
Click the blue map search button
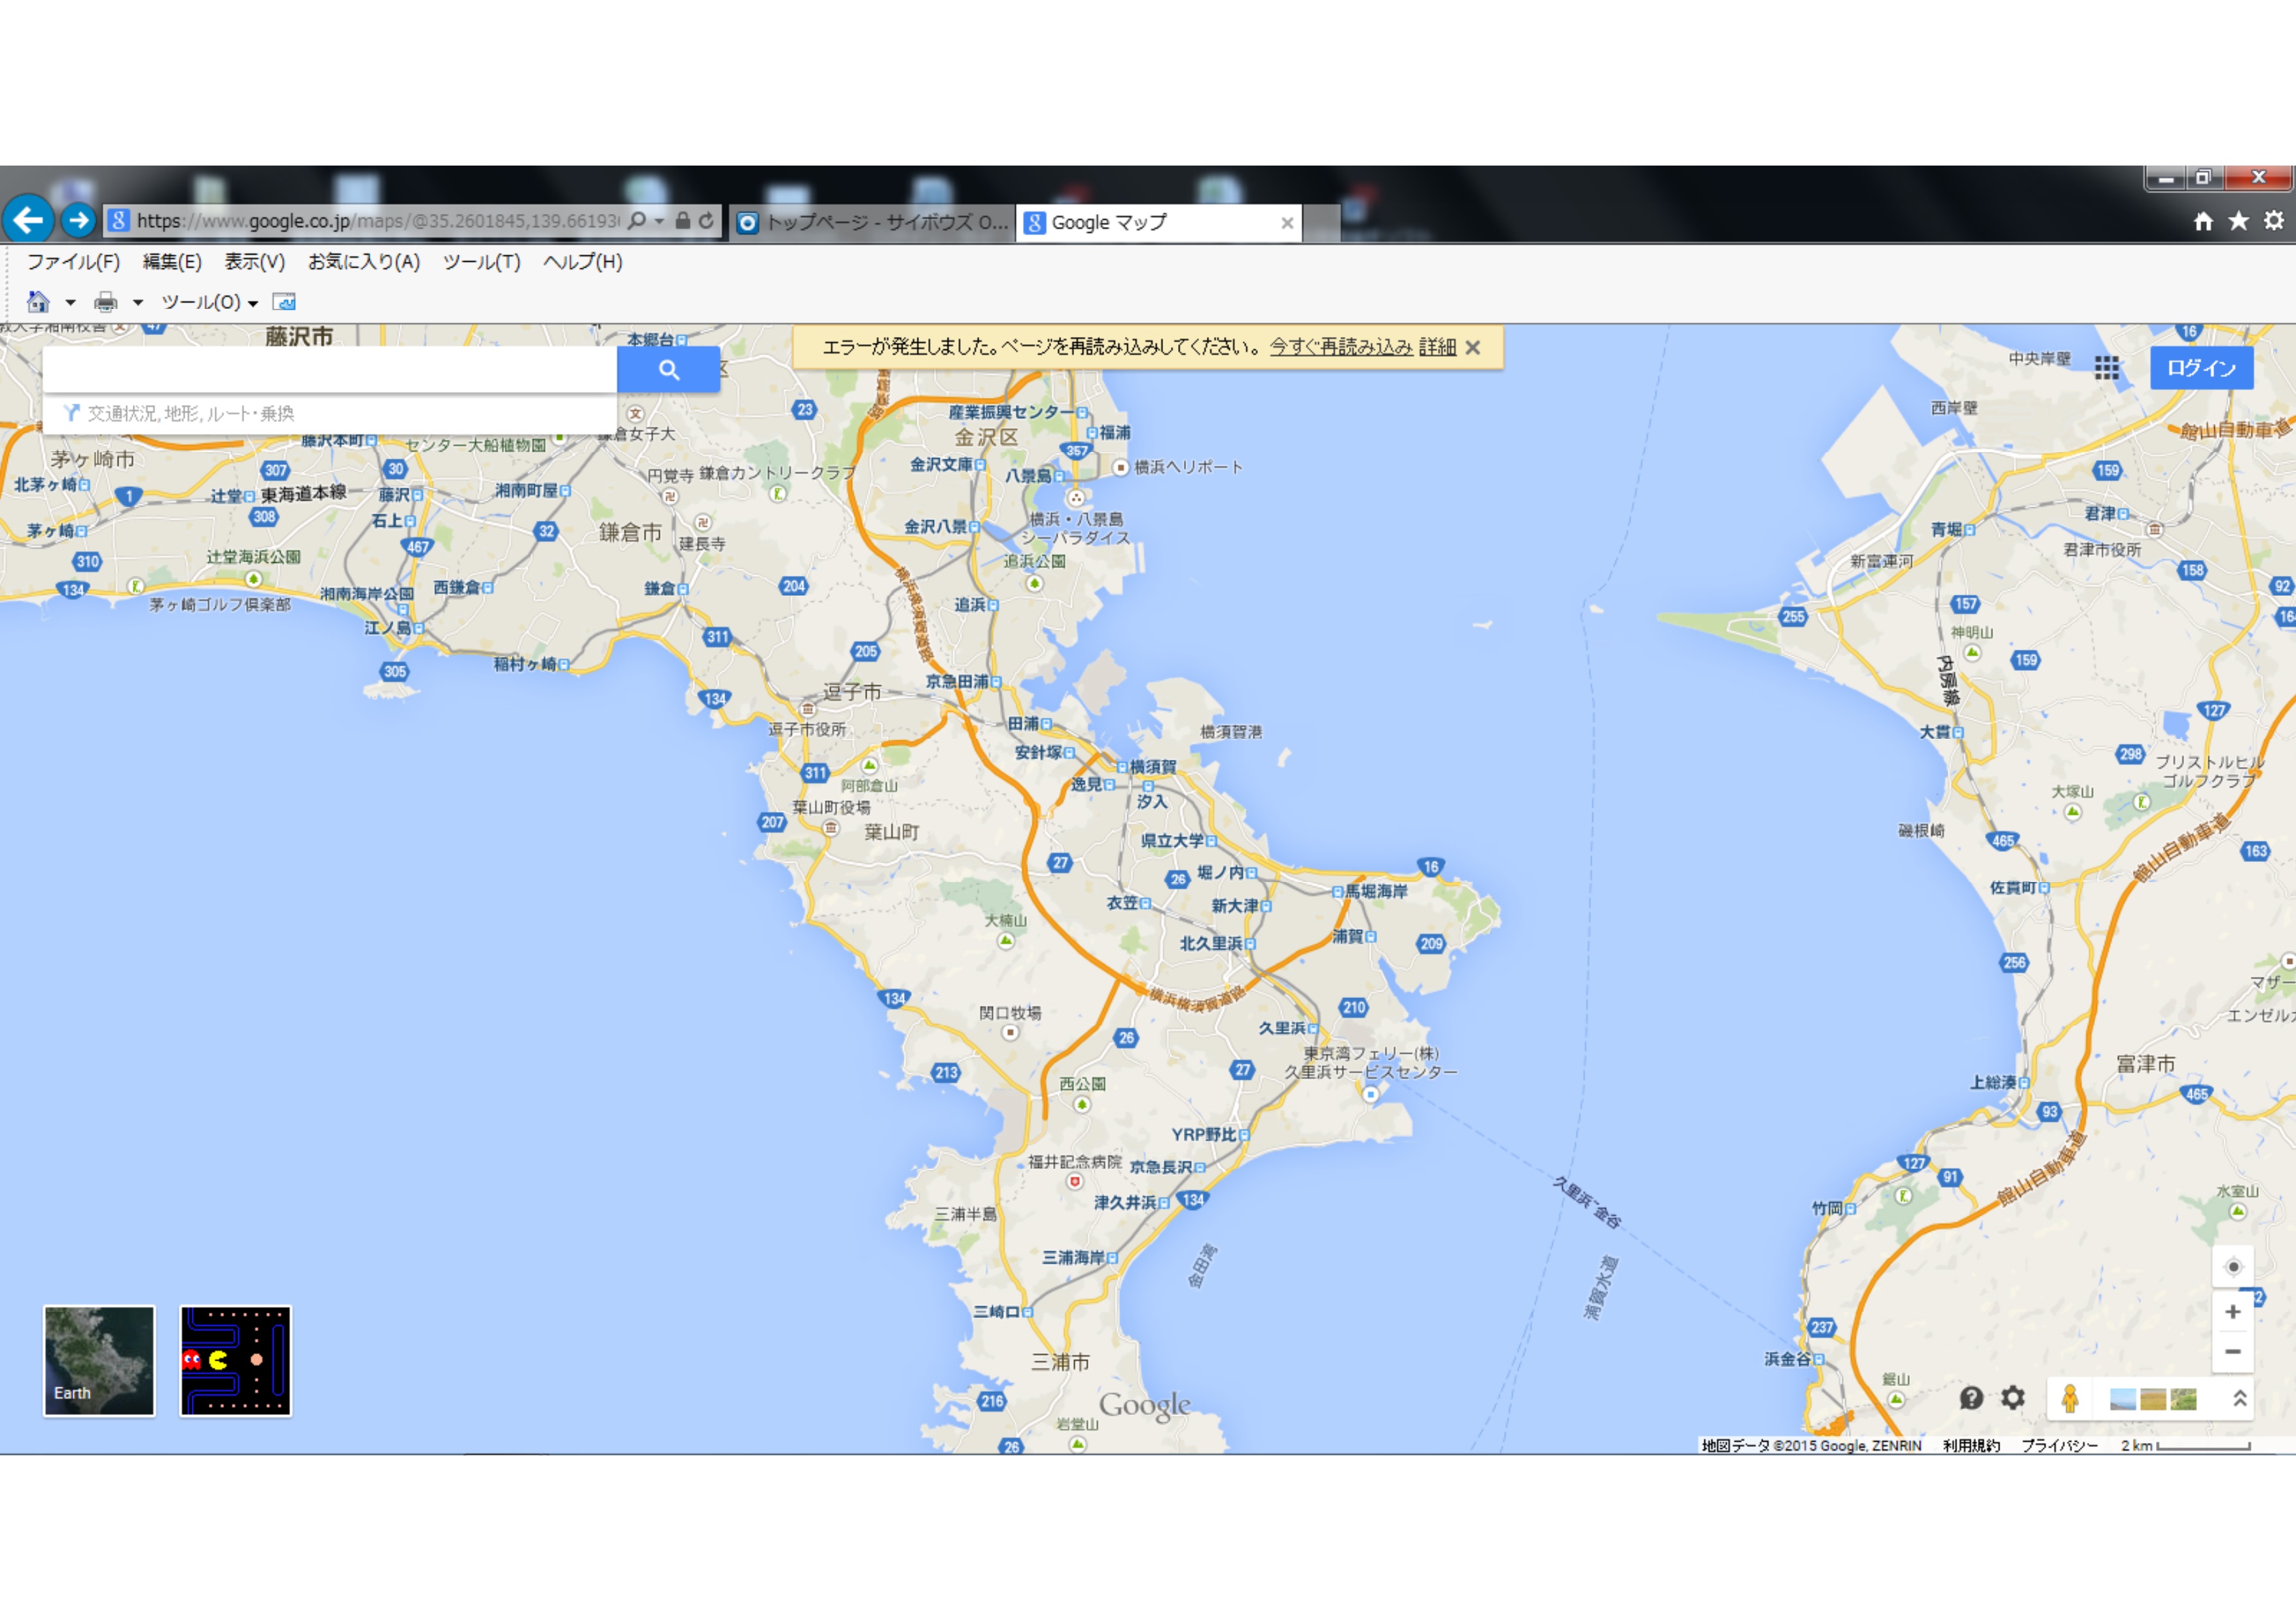point(668,369)
